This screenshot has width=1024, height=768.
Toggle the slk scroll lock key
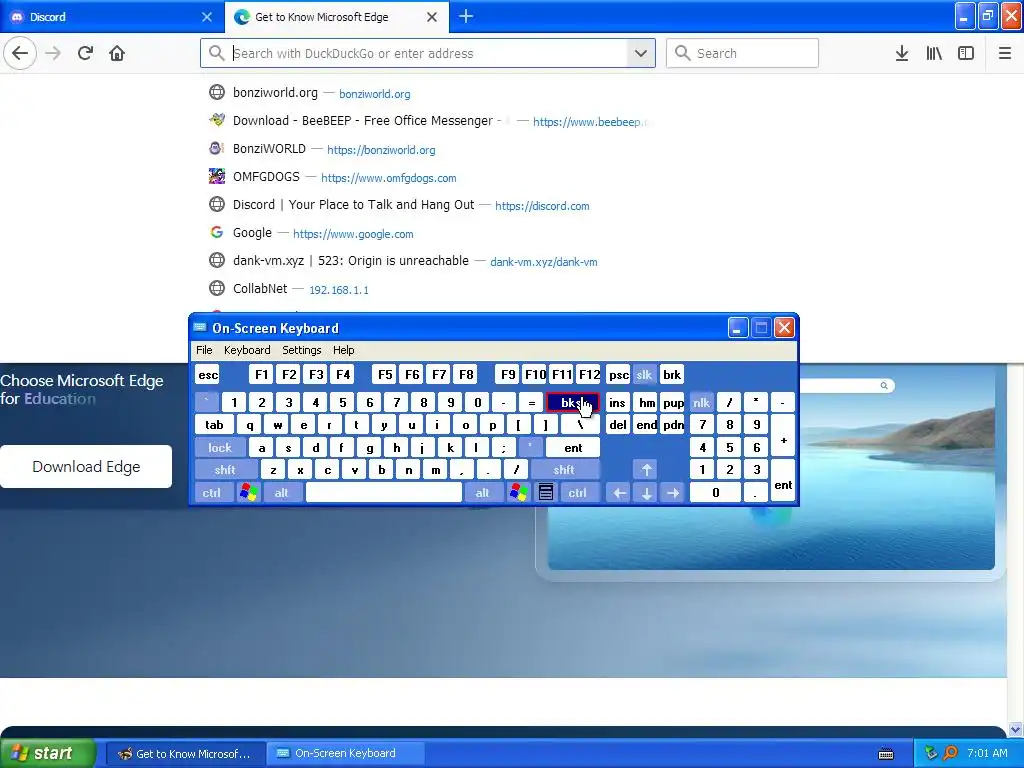coord(644,375)
